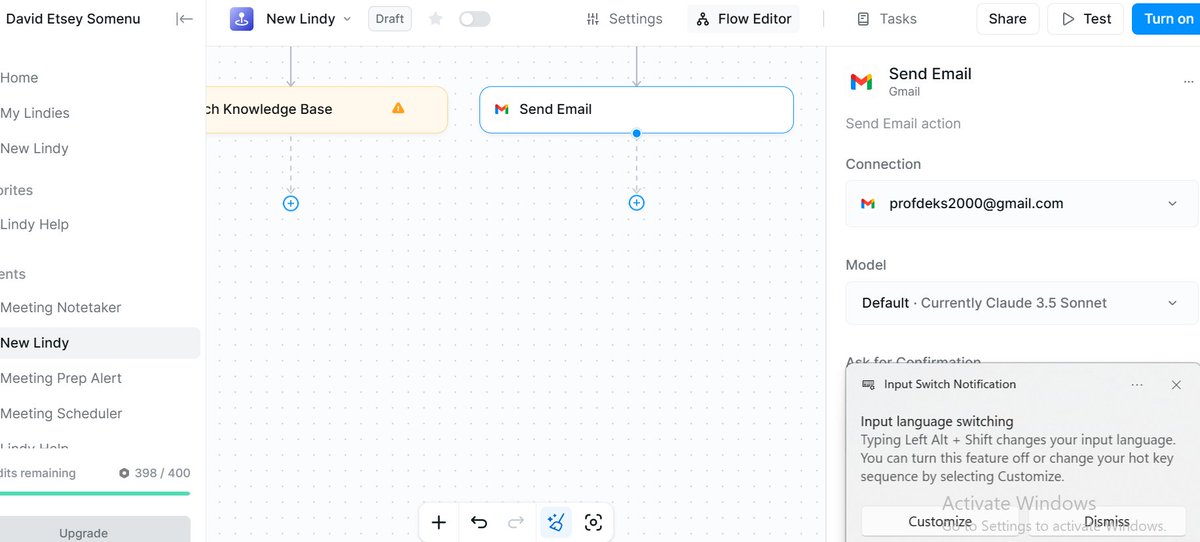The width and height of the screenshot is (1200, 542).
Task: Open My Lindies in sidebar
Action: pos(35,113)
